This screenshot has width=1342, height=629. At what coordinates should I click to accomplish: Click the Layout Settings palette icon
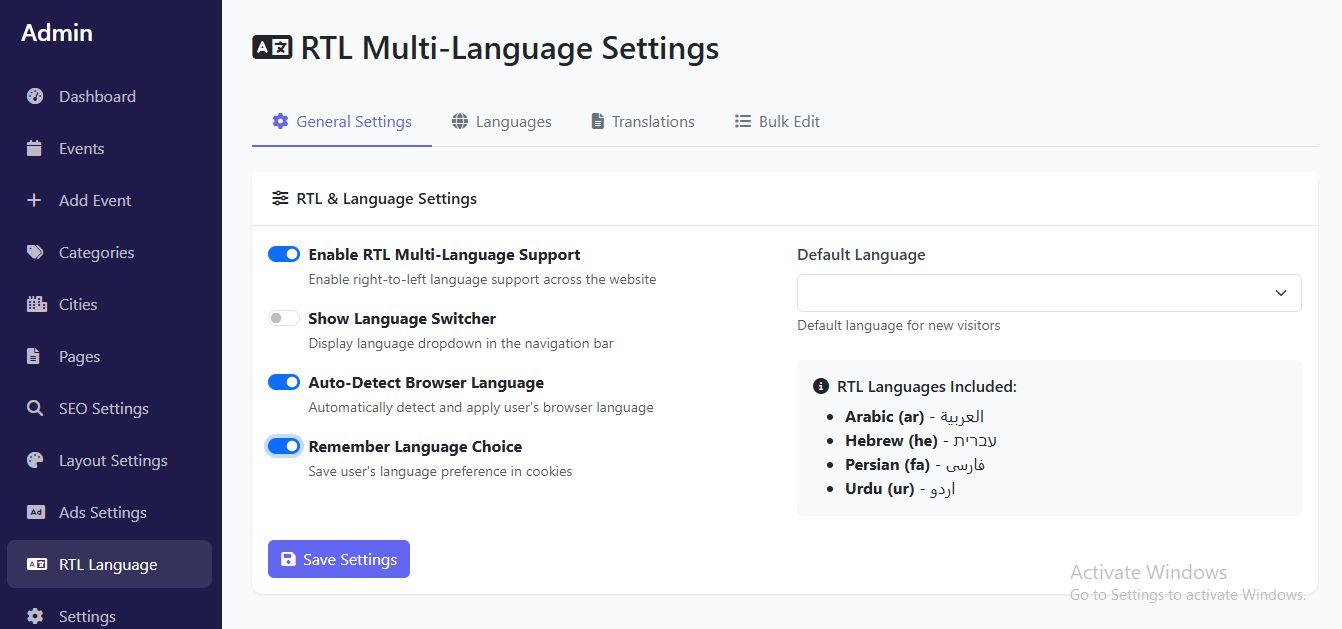coord(35,461)
